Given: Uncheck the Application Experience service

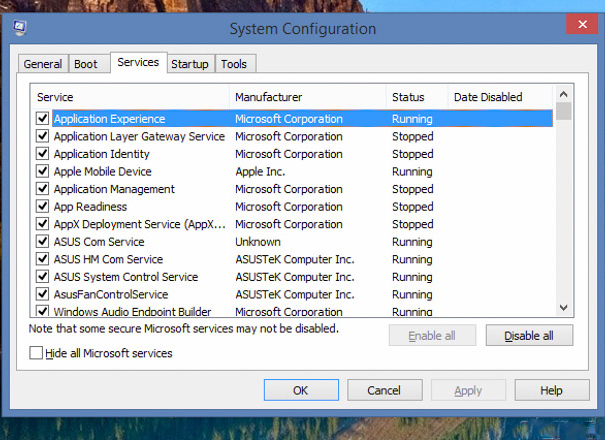Looking at the screenshot, I should tap(42, 118).
